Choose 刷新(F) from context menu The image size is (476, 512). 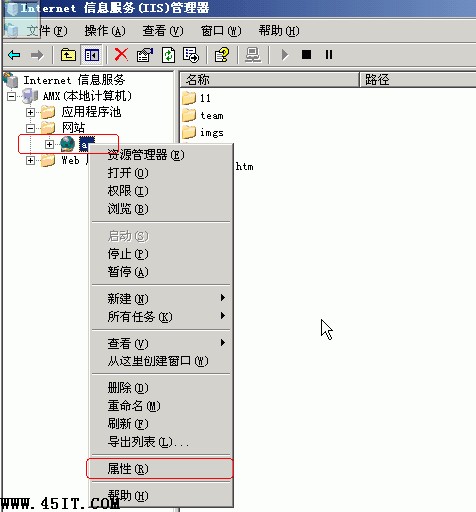pyautogui.click(x=161, y=424)
